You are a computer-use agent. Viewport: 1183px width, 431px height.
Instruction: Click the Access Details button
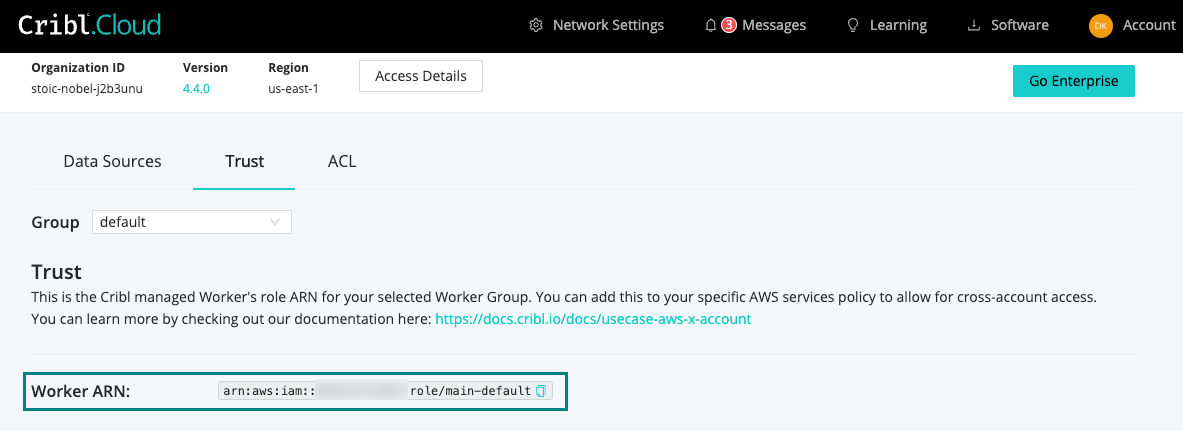(x=420, y=76)
